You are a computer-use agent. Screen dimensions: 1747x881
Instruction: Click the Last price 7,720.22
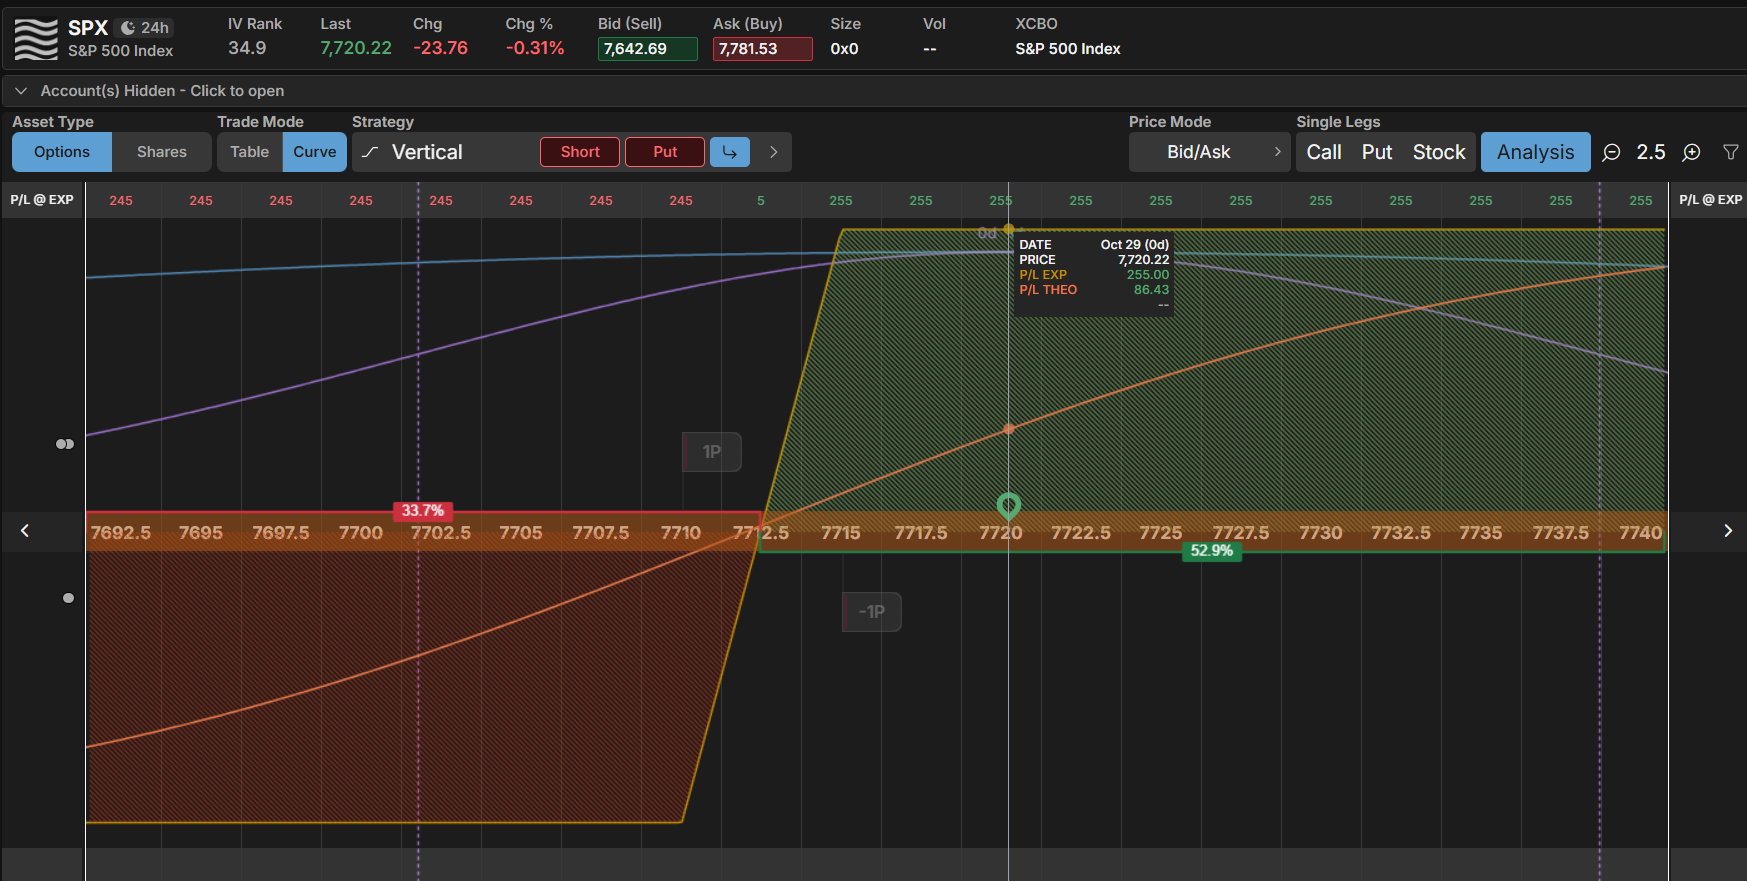click(x=356, y=48)
